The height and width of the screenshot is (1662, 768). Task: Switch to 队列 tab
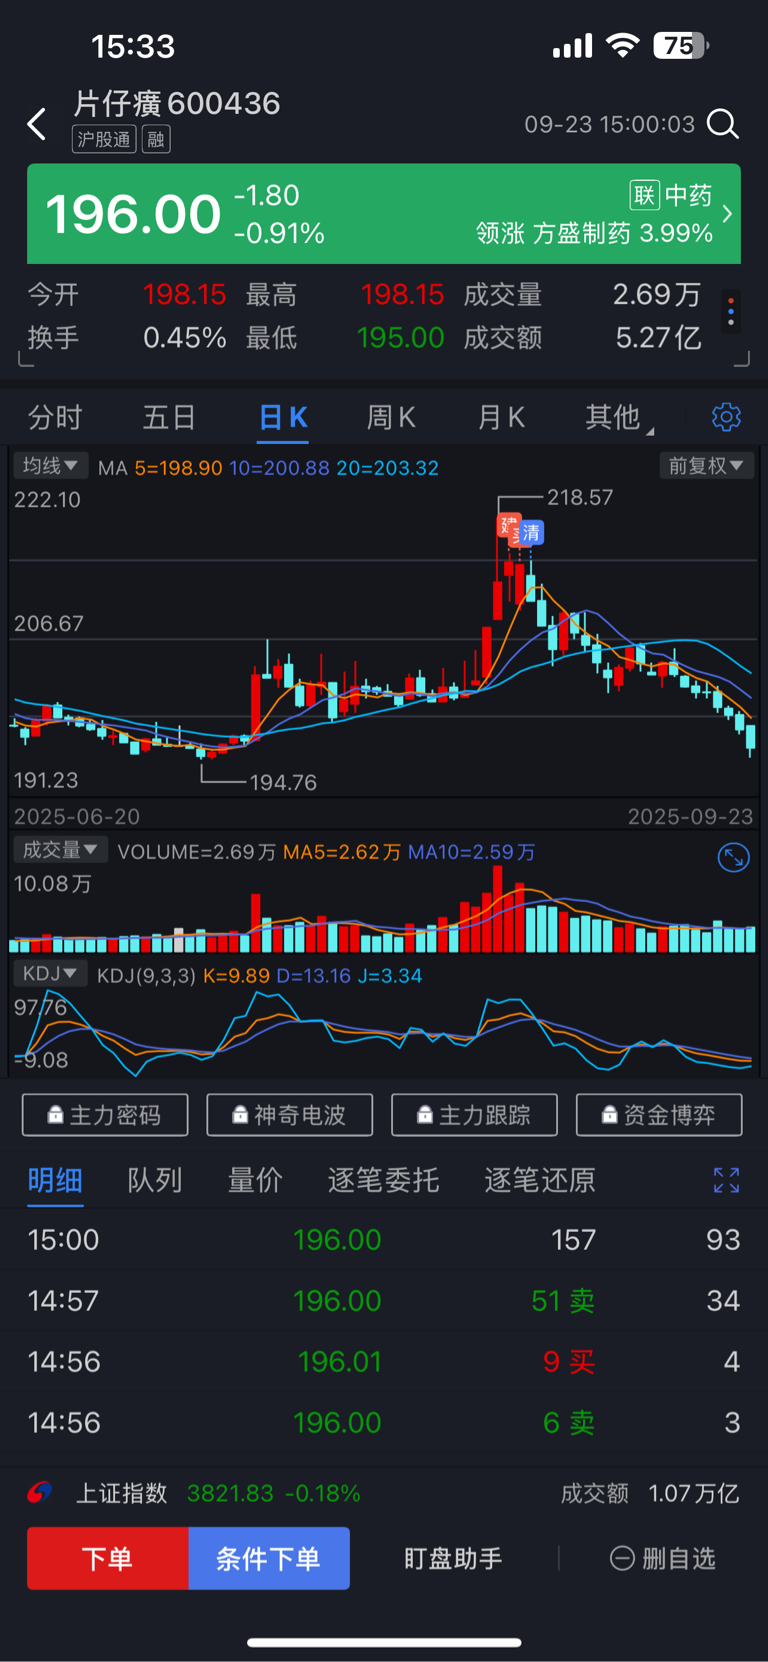coord(155,1180)
